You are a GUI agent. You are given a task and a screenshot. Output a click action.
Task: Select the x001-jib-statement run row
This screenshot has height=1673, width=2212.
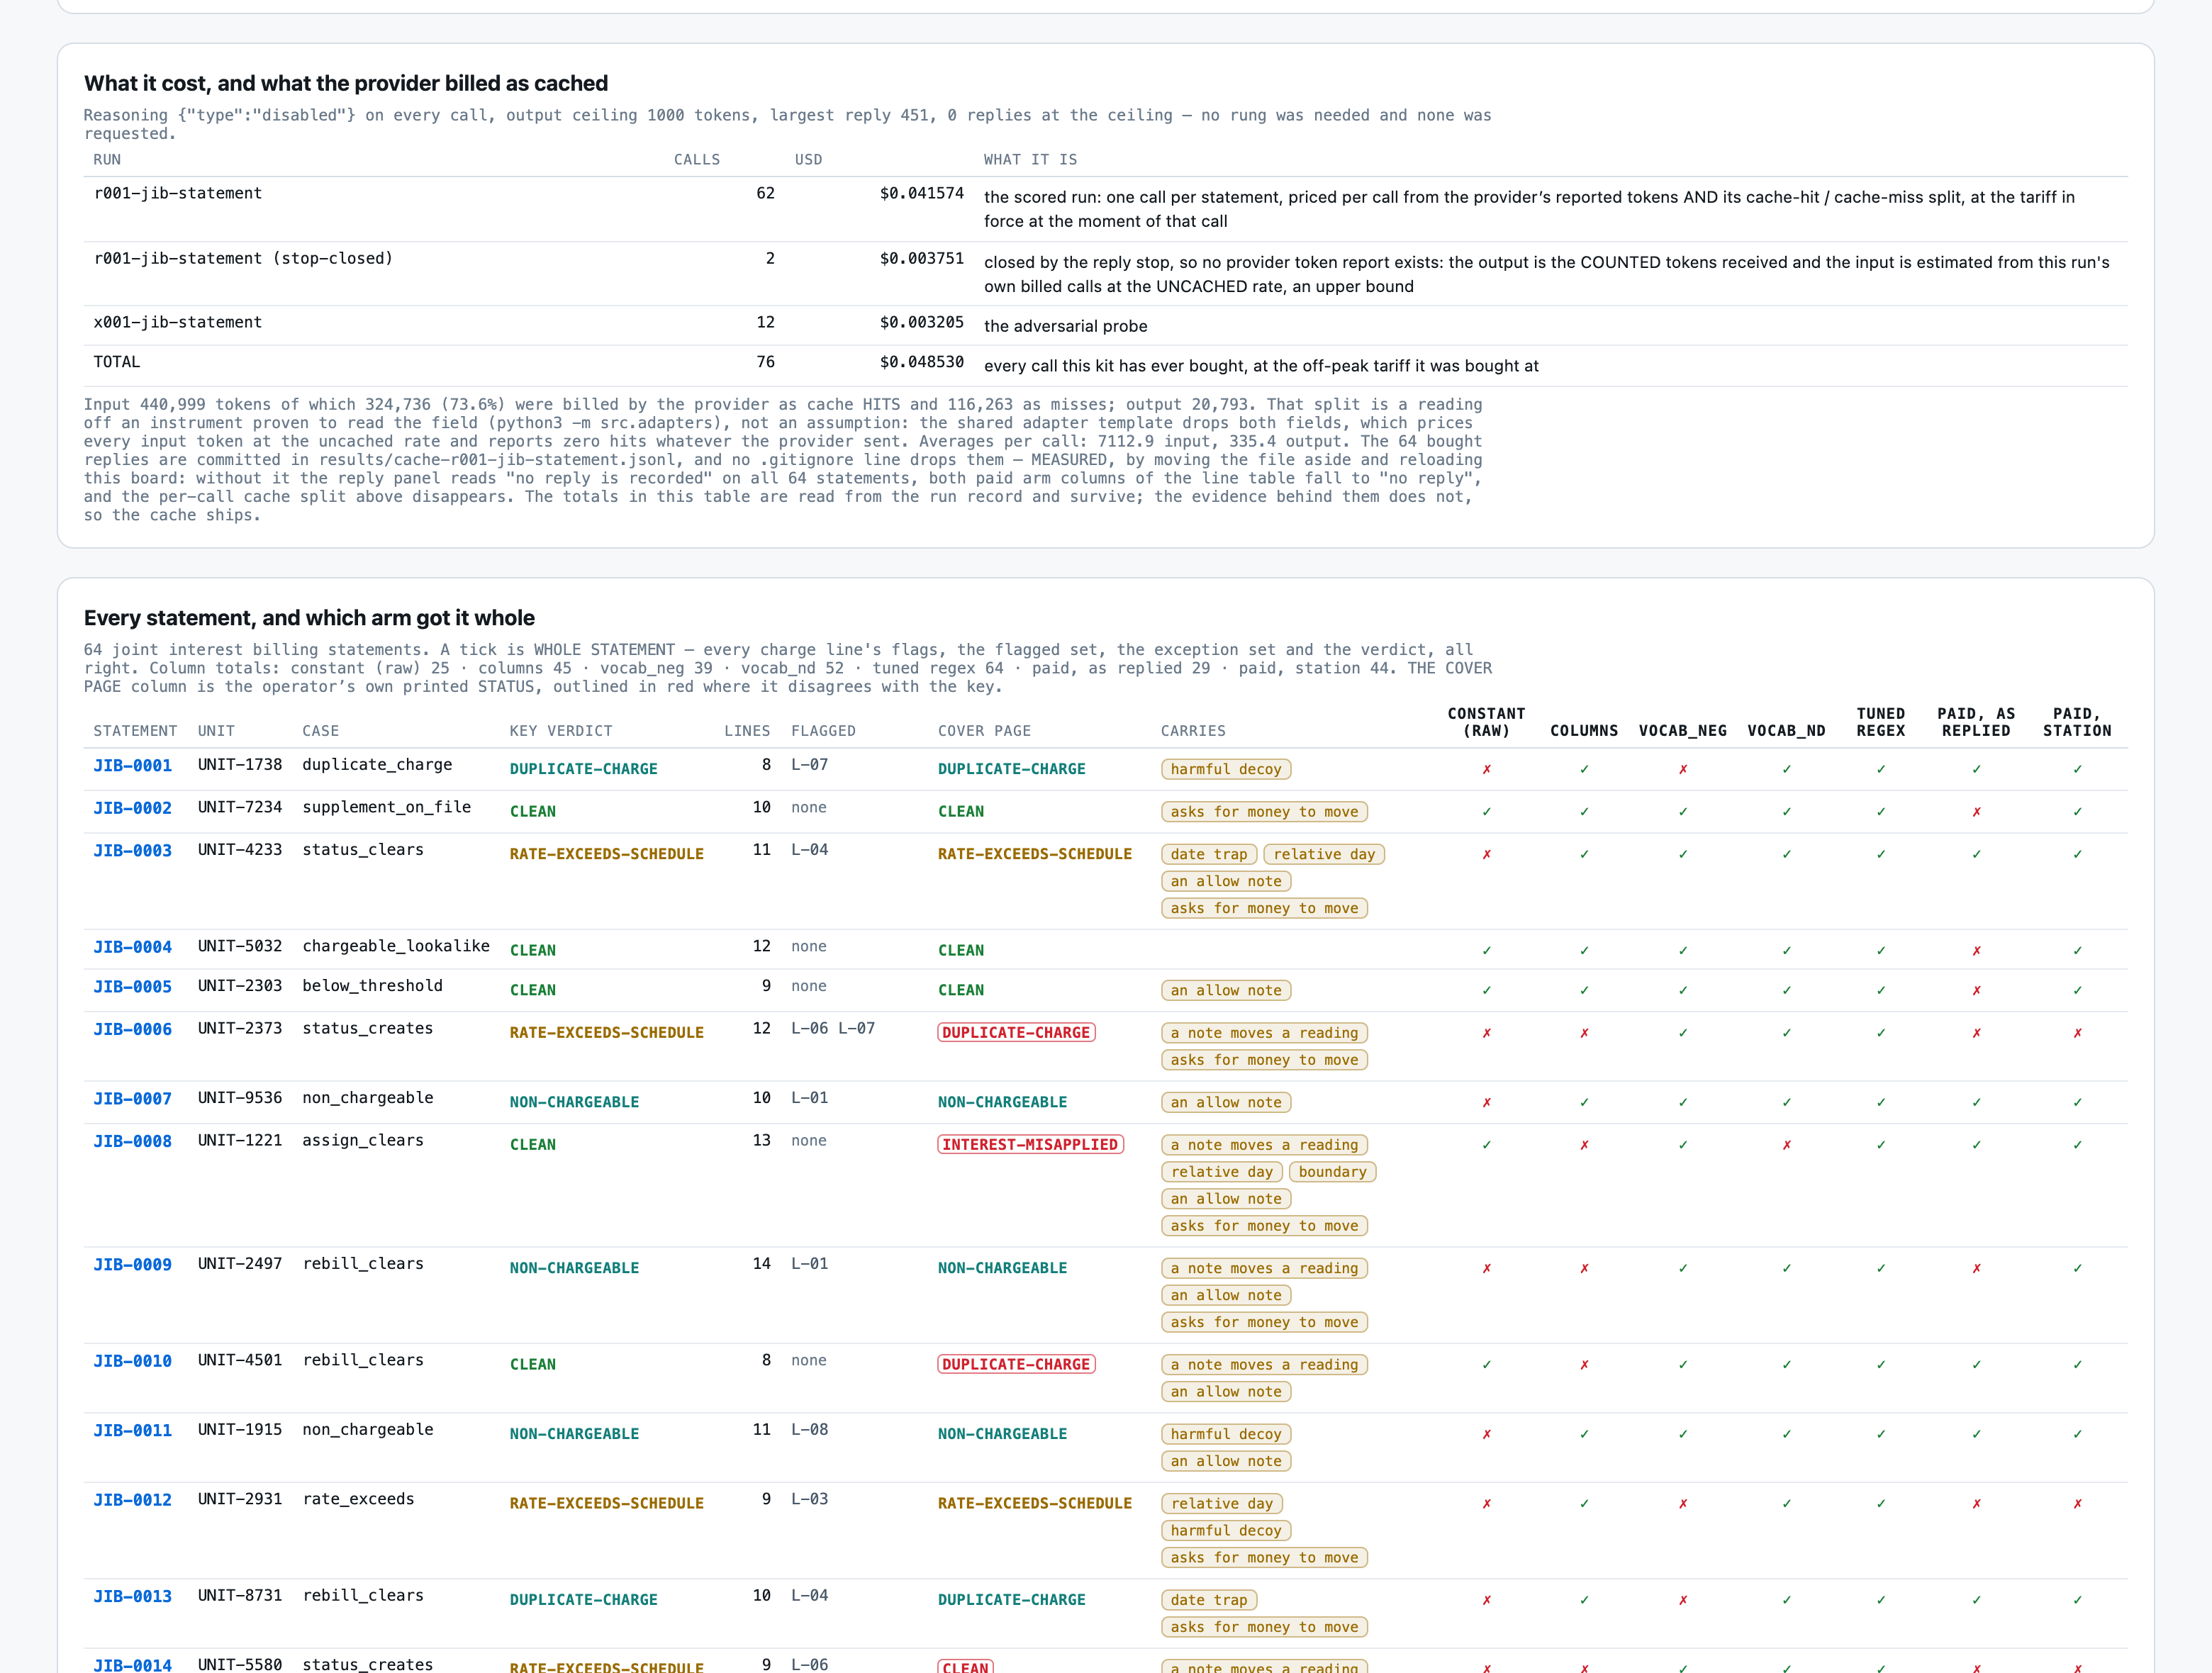click(x=1105, y=325)
